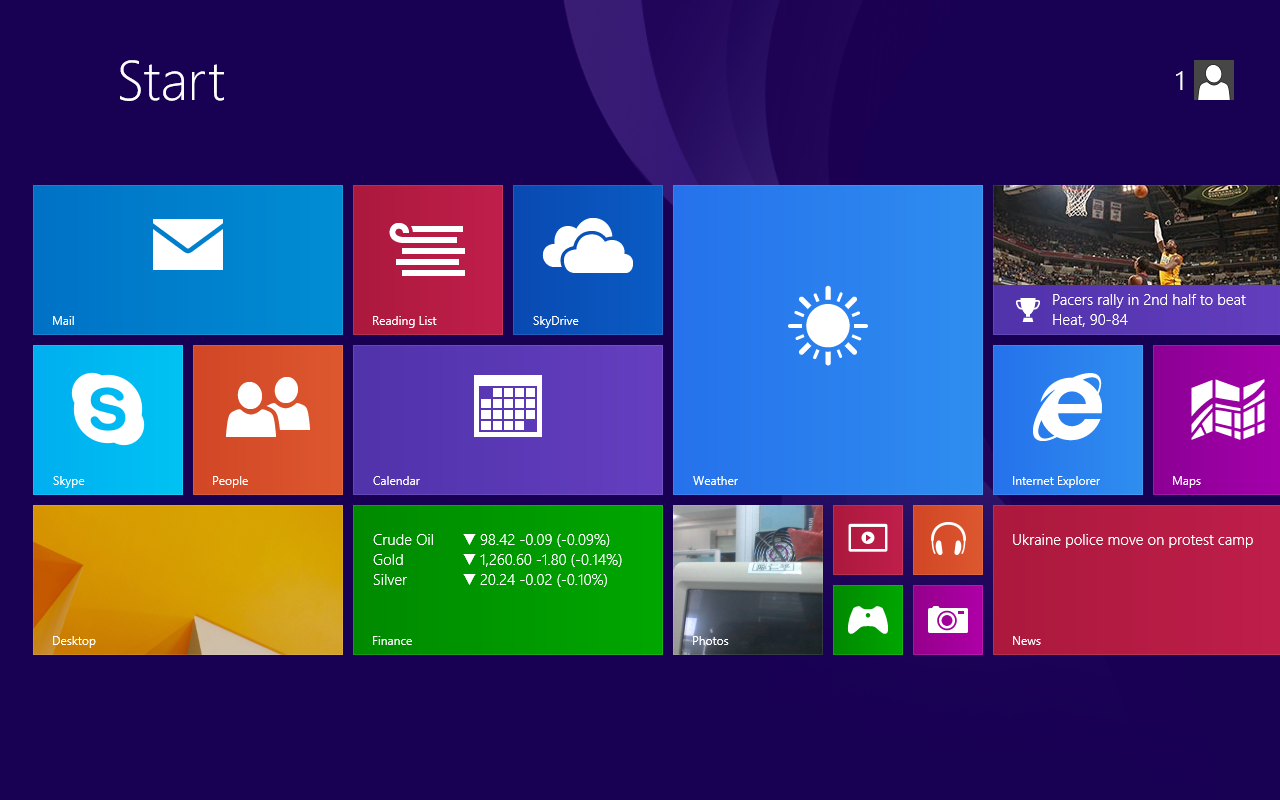Open the Reading List tile

428,260
